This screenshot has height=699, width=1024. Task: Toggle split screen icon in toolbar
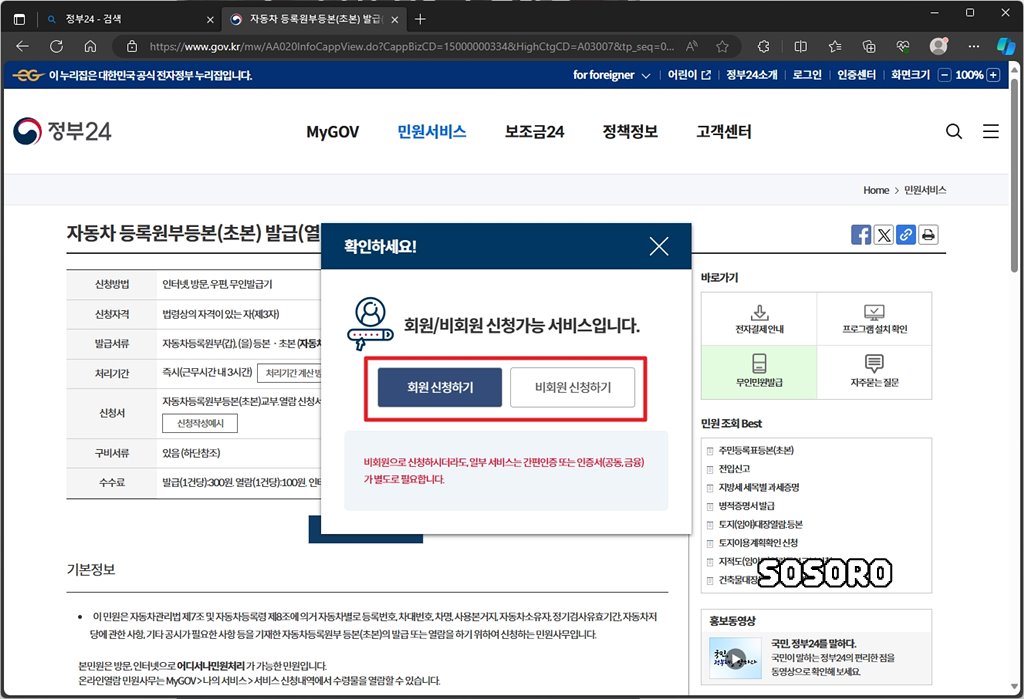(800, 46)
